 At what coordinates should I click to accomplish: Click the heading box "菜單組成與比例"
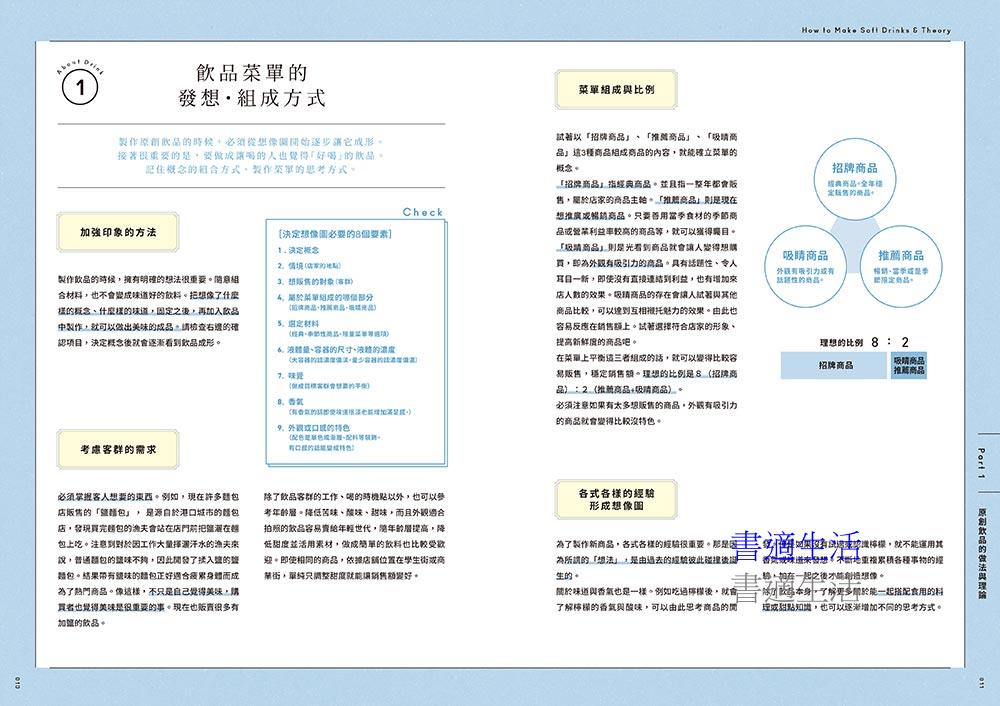coord(616,90)
